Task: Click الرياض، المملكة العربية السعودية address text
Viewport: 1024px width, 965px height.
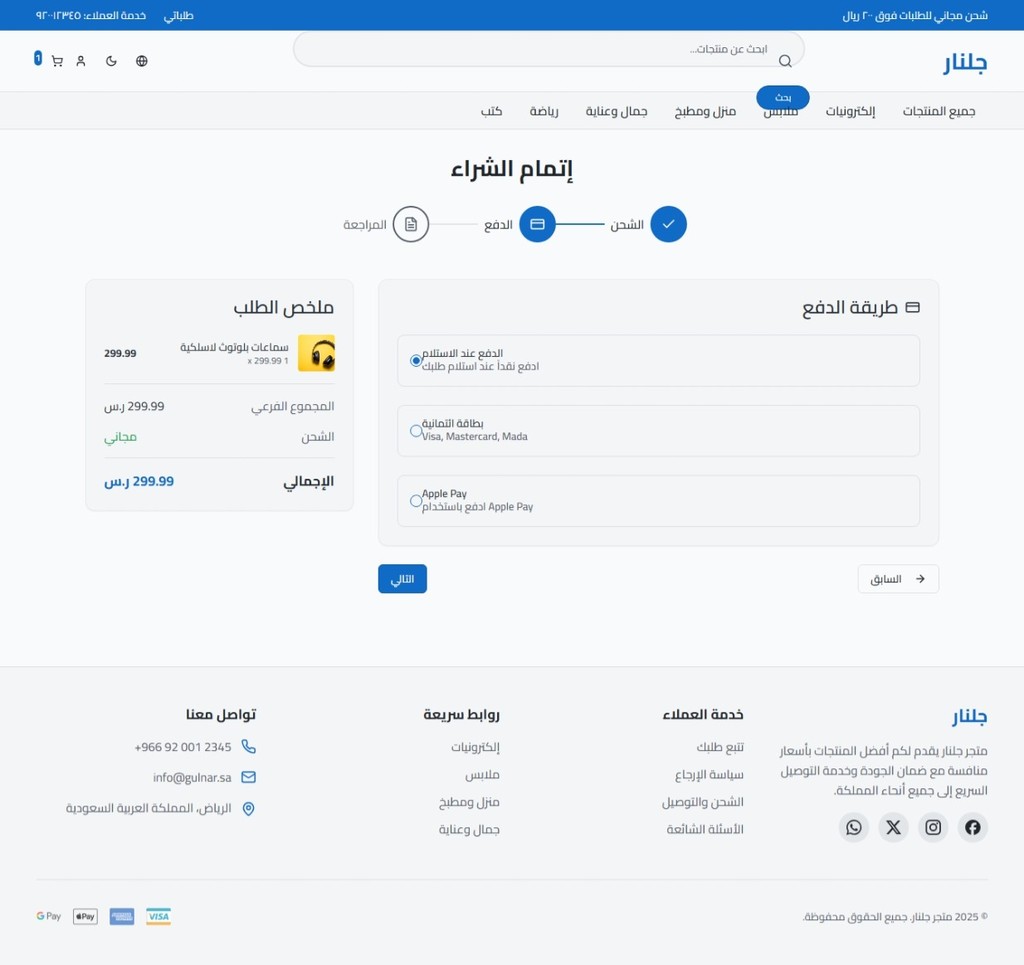Action: click(x=148, y=808)
